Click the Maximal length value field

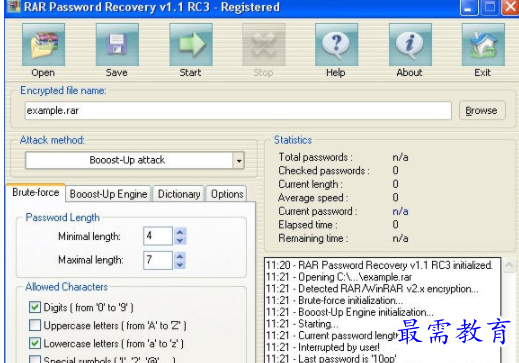point(158,260)
